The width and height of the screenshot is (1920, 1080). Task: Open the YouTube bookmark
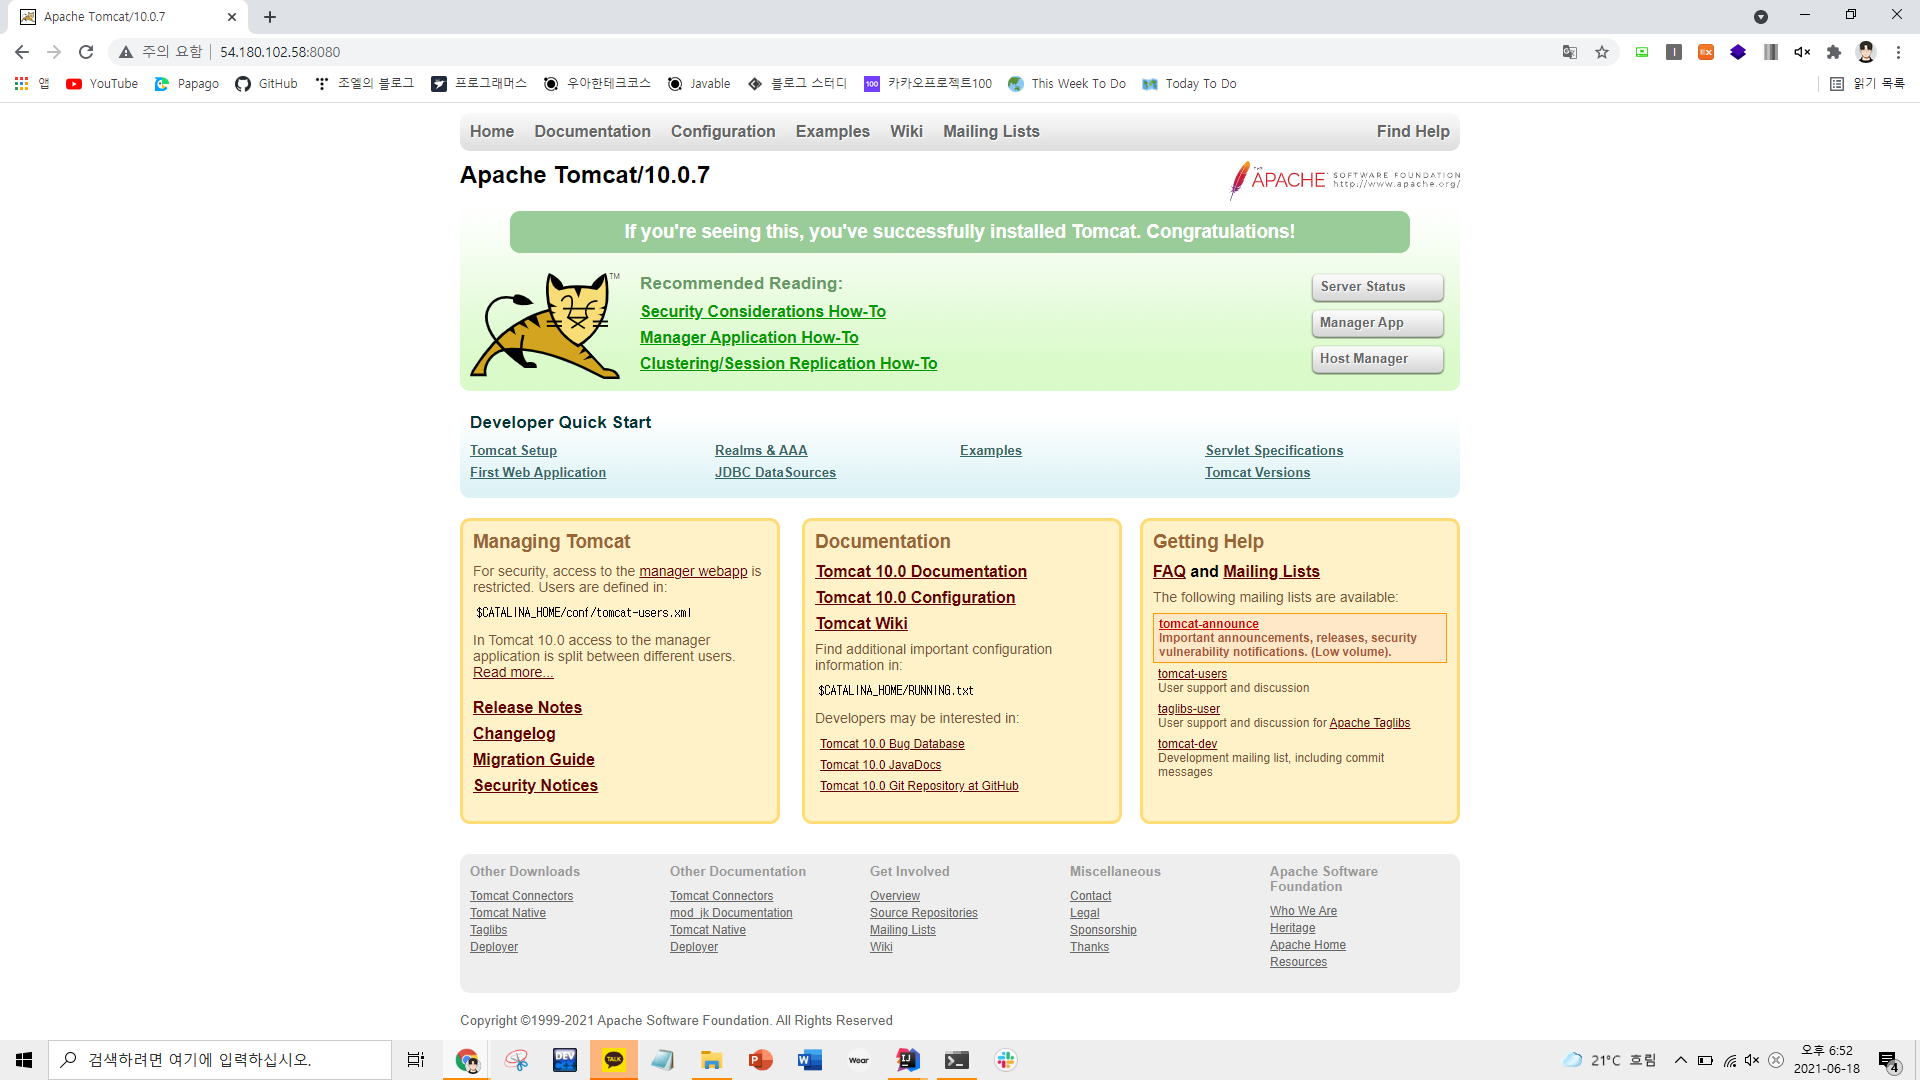102,84
